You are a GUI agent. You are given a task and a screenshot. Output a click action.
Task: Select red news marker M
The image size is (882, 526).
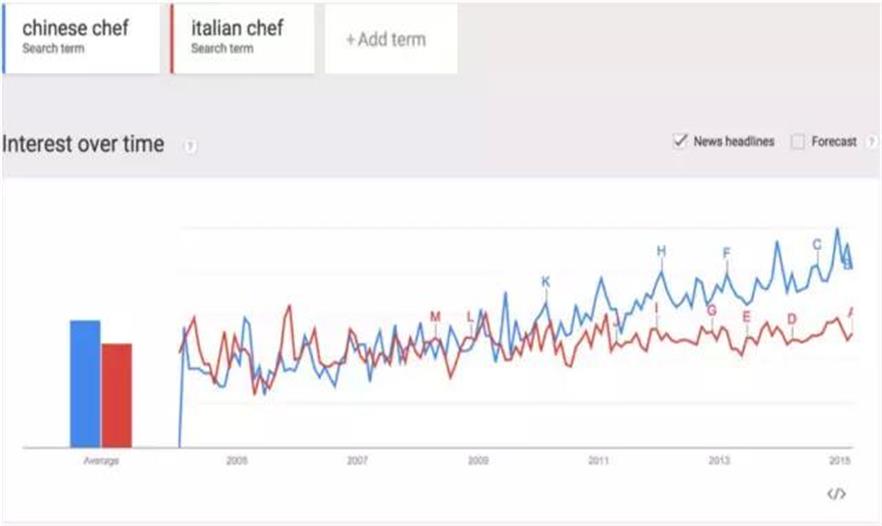click(435, 317)
